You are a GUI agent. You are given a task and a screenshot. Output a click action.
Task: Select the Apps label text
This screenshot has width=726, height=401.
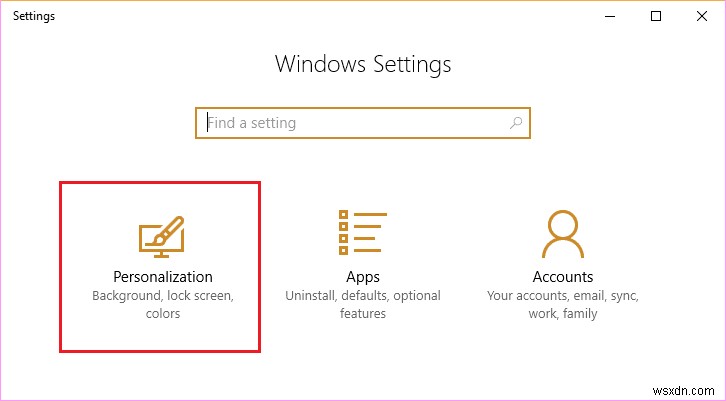(x=362, y=277)
